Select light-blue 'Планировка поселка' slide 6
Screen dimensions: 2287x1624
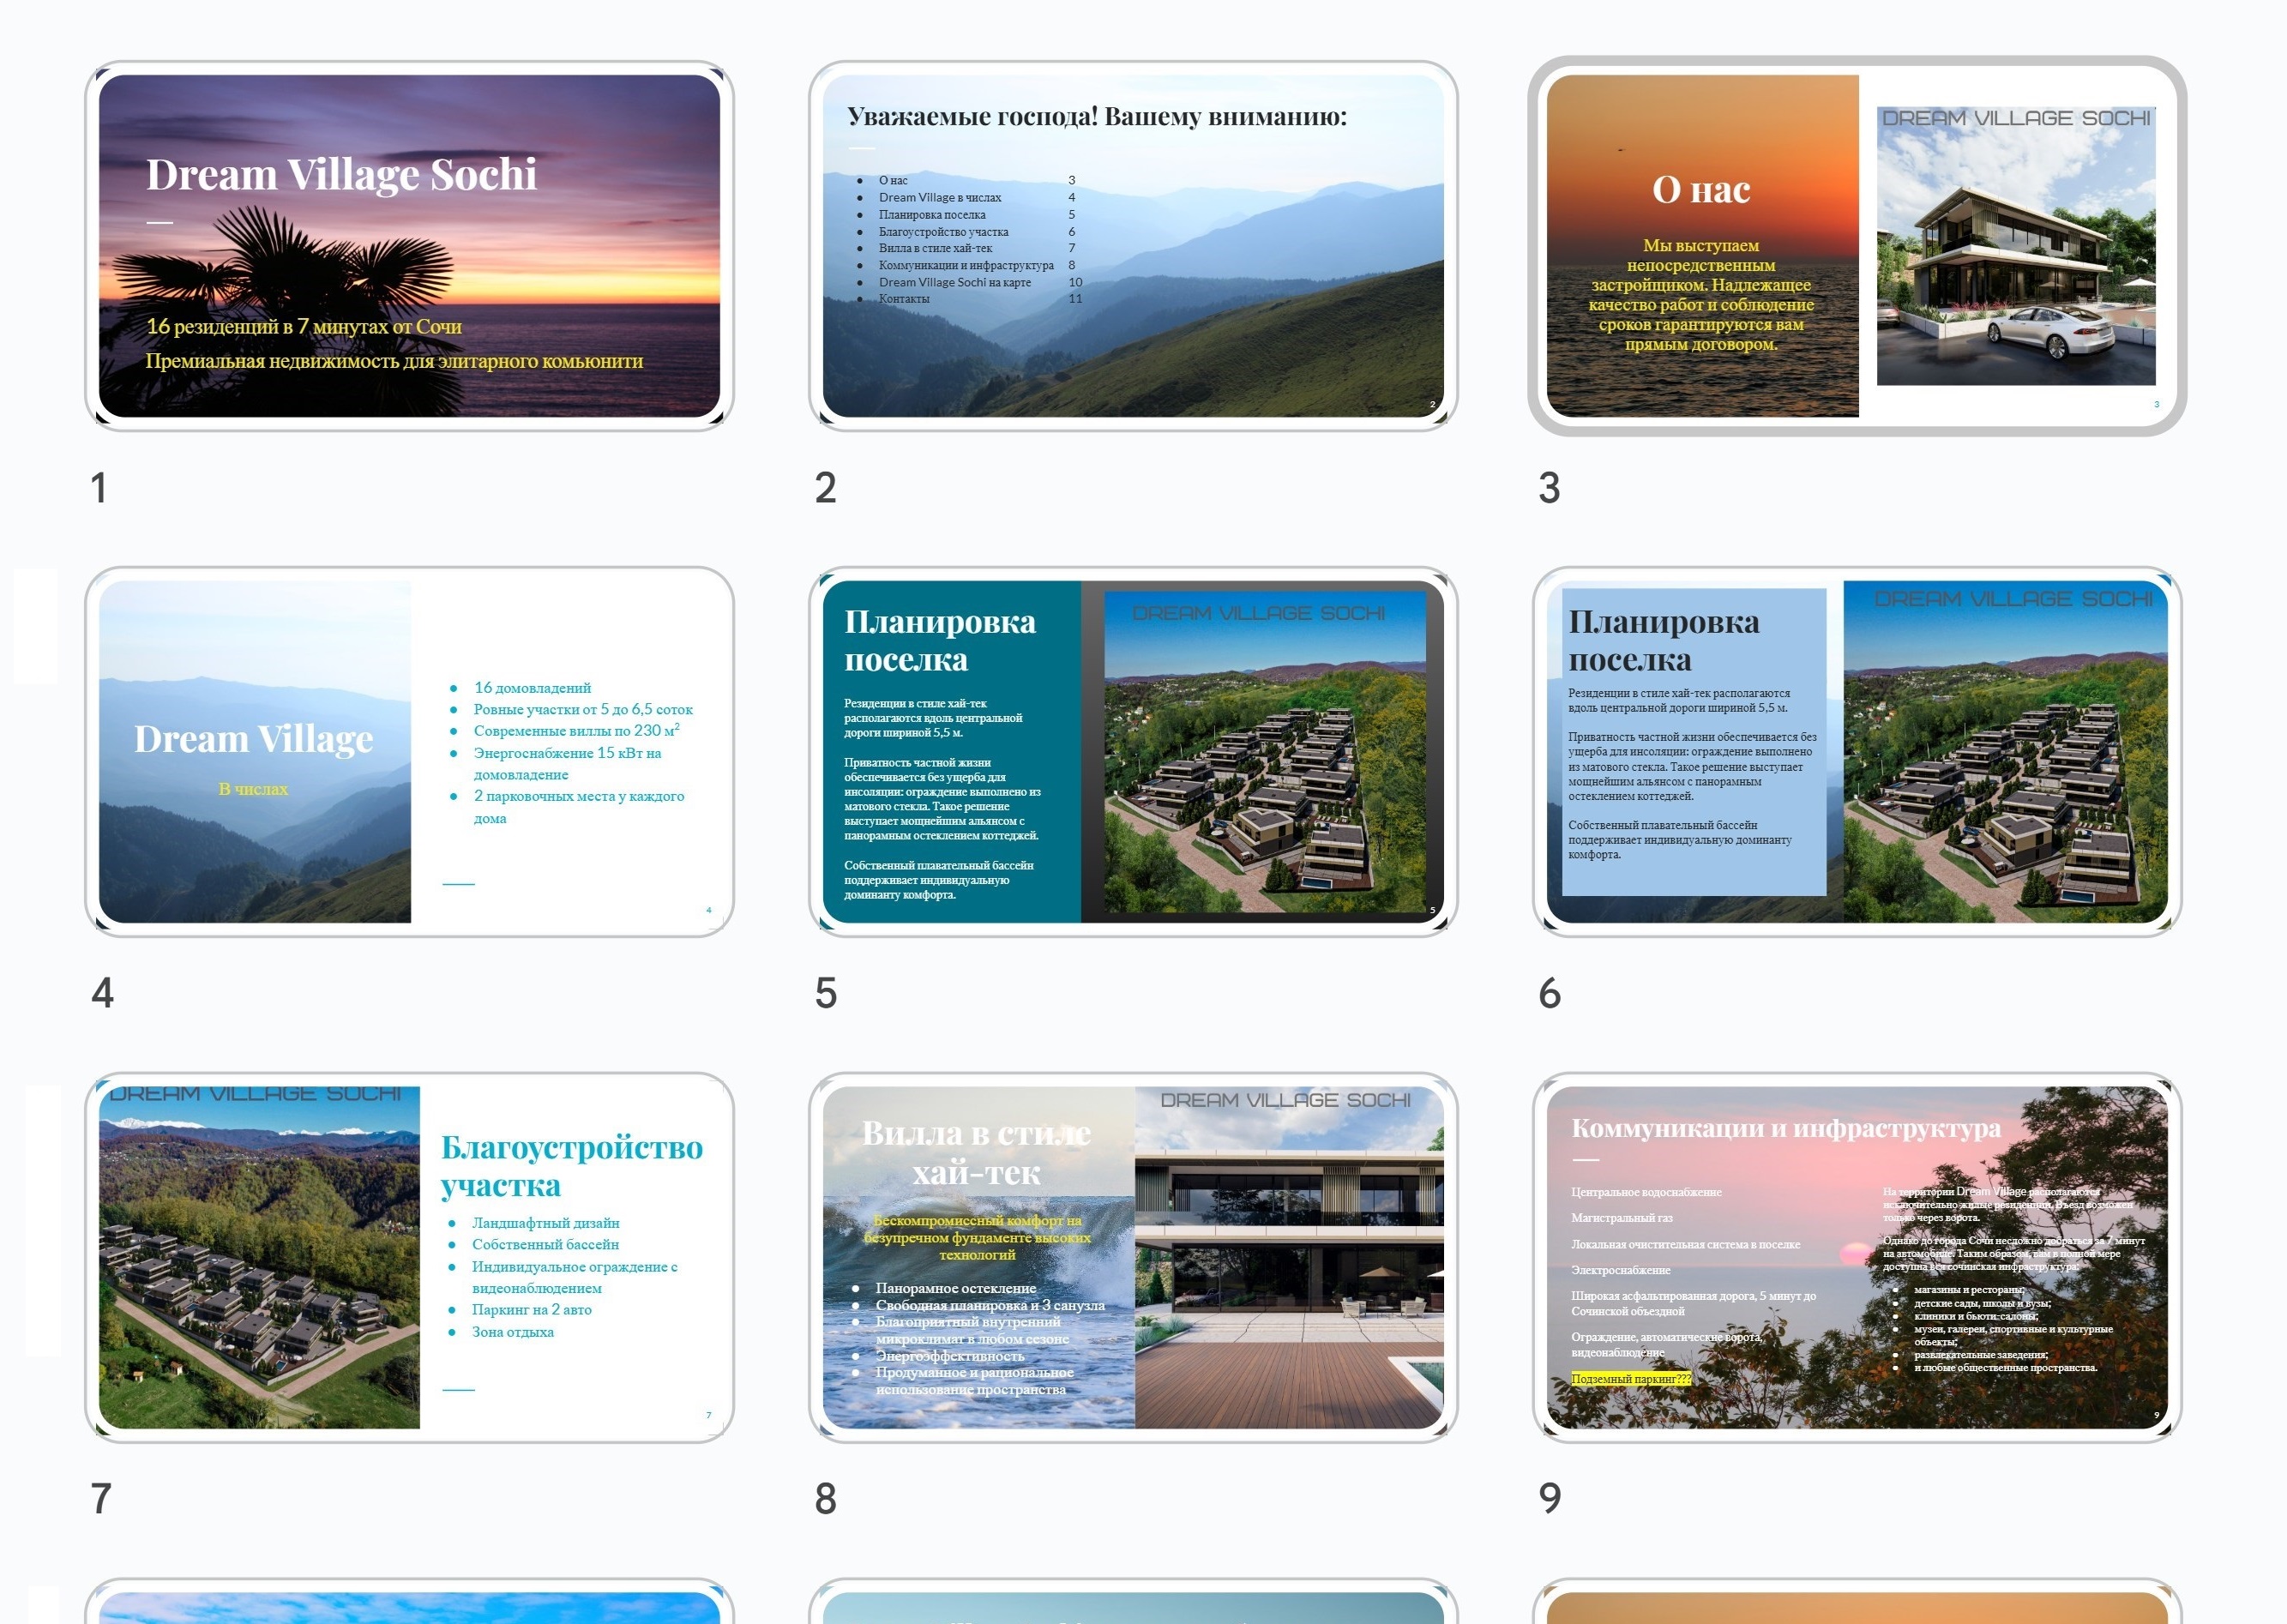coord(1857,752)
